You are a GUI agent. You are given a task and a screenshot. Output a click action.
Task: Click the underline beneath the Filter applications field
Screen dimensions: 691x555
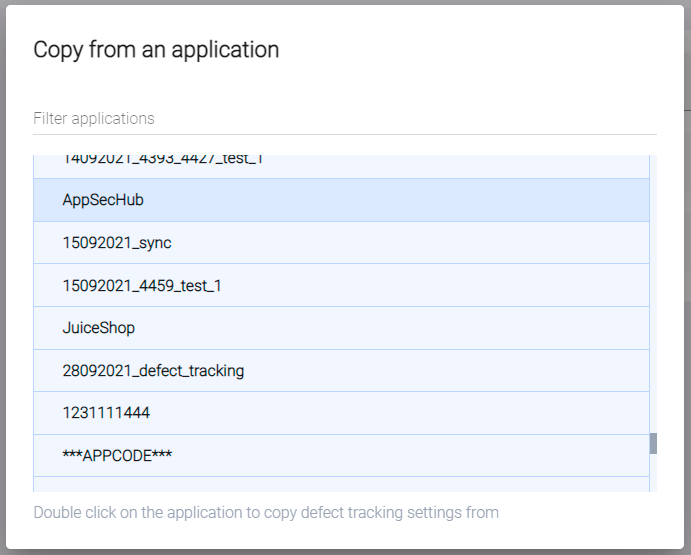(344, 134)
